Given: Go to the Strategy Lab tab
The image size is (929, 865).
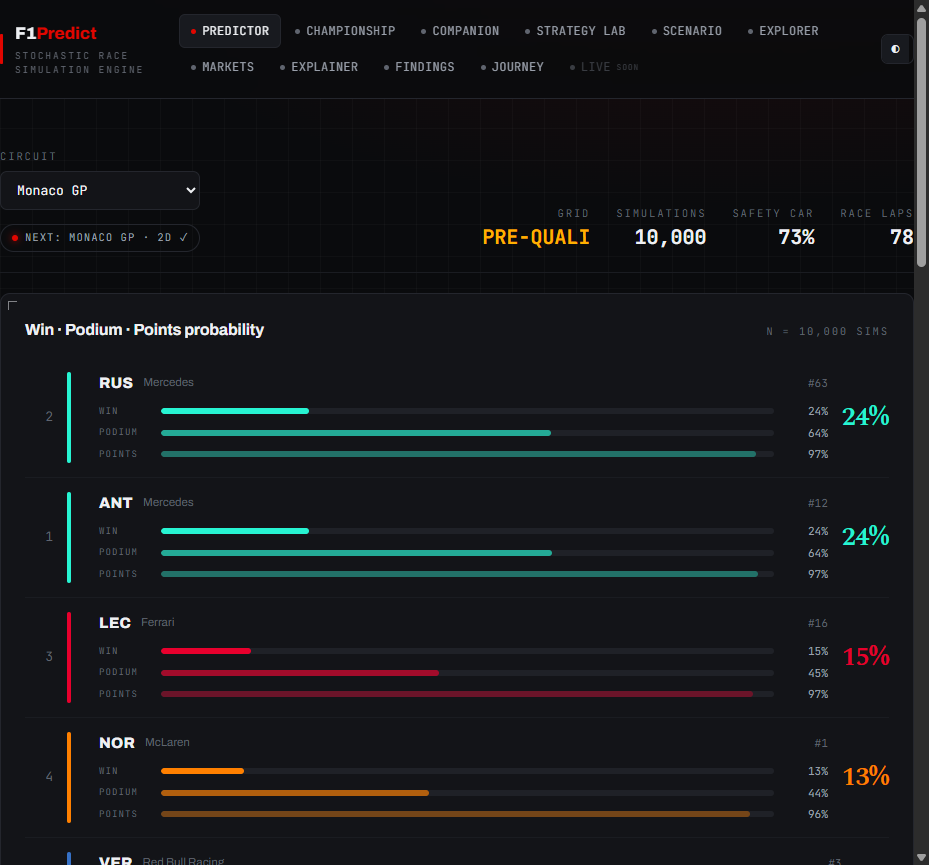Looking at the screenshot, I should click(x=575, y=31).
